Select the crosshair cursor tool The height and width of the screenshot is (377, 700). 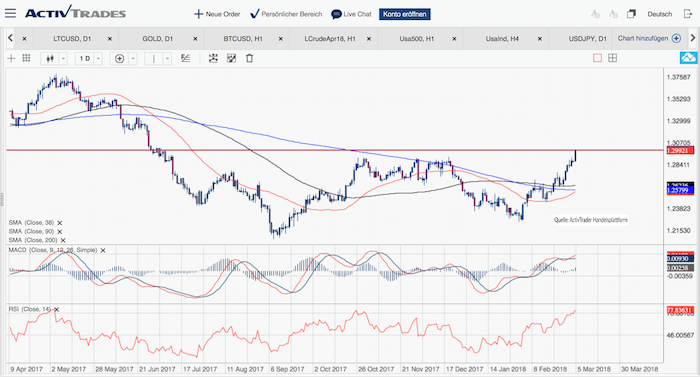tap(11, 58)
